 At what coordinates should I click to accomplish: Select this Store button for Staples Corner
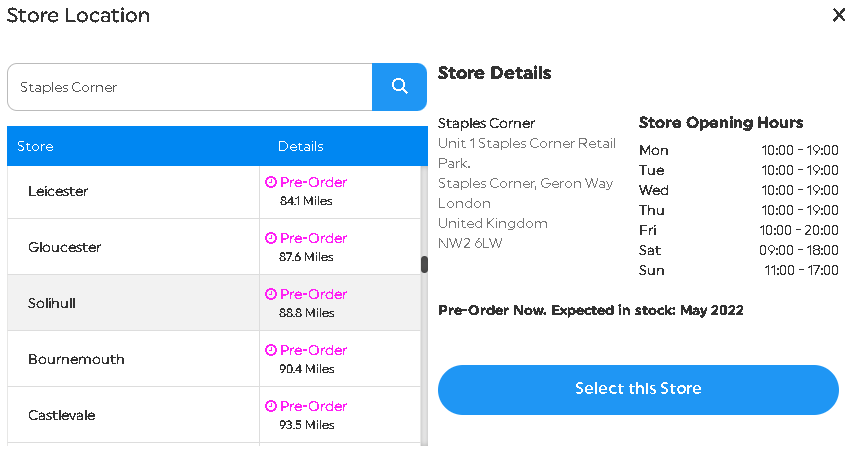point(638,389)
